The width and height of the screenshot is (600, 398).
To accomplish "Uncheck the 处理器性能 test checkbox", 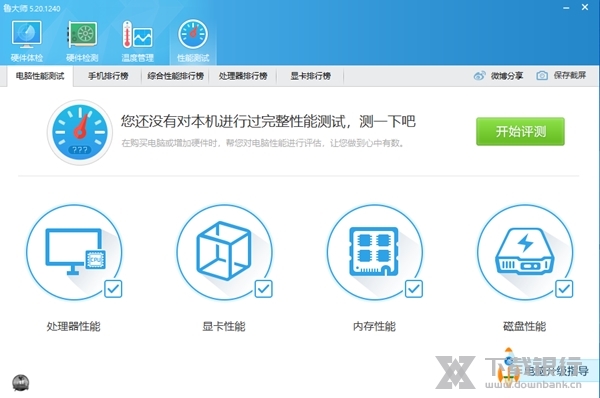I will coord(113,289).
